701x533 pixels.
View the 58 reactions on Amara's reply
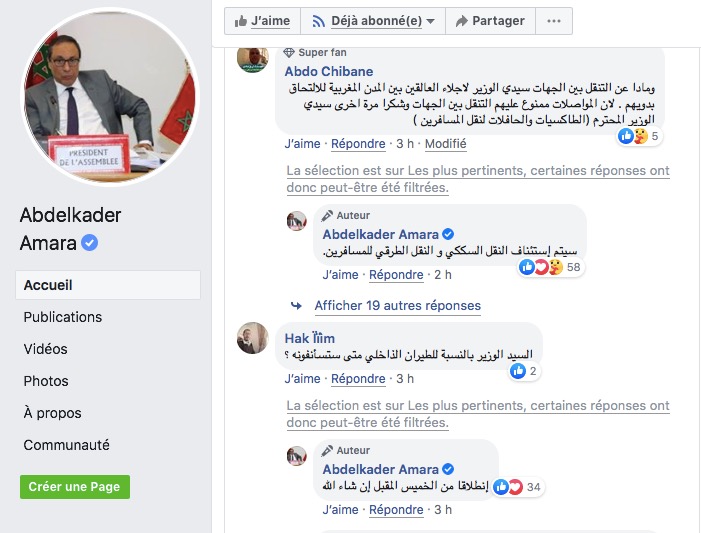pos(551,267)
